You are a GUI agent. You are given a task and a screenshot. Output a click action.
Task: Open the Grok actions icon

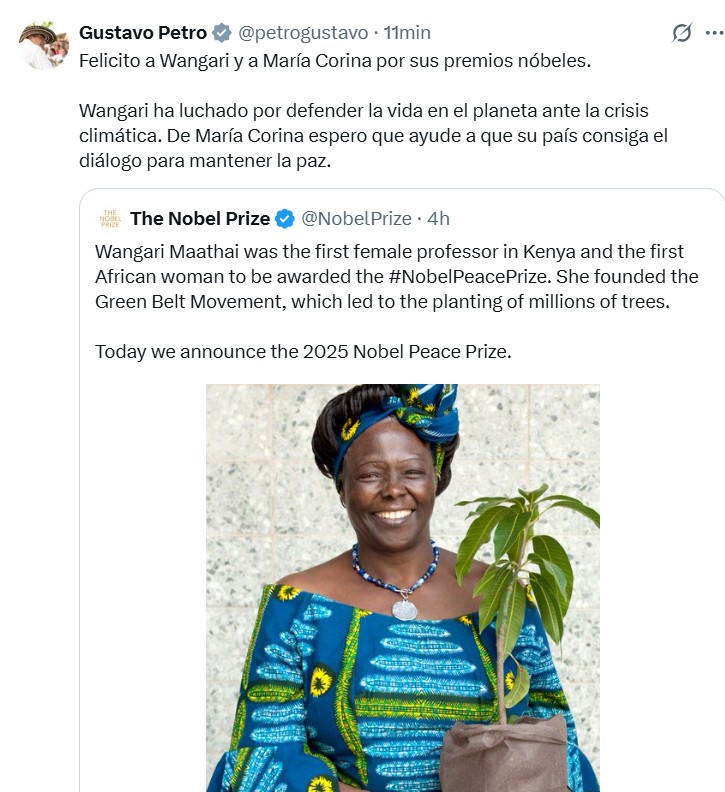tap(681, 33)
